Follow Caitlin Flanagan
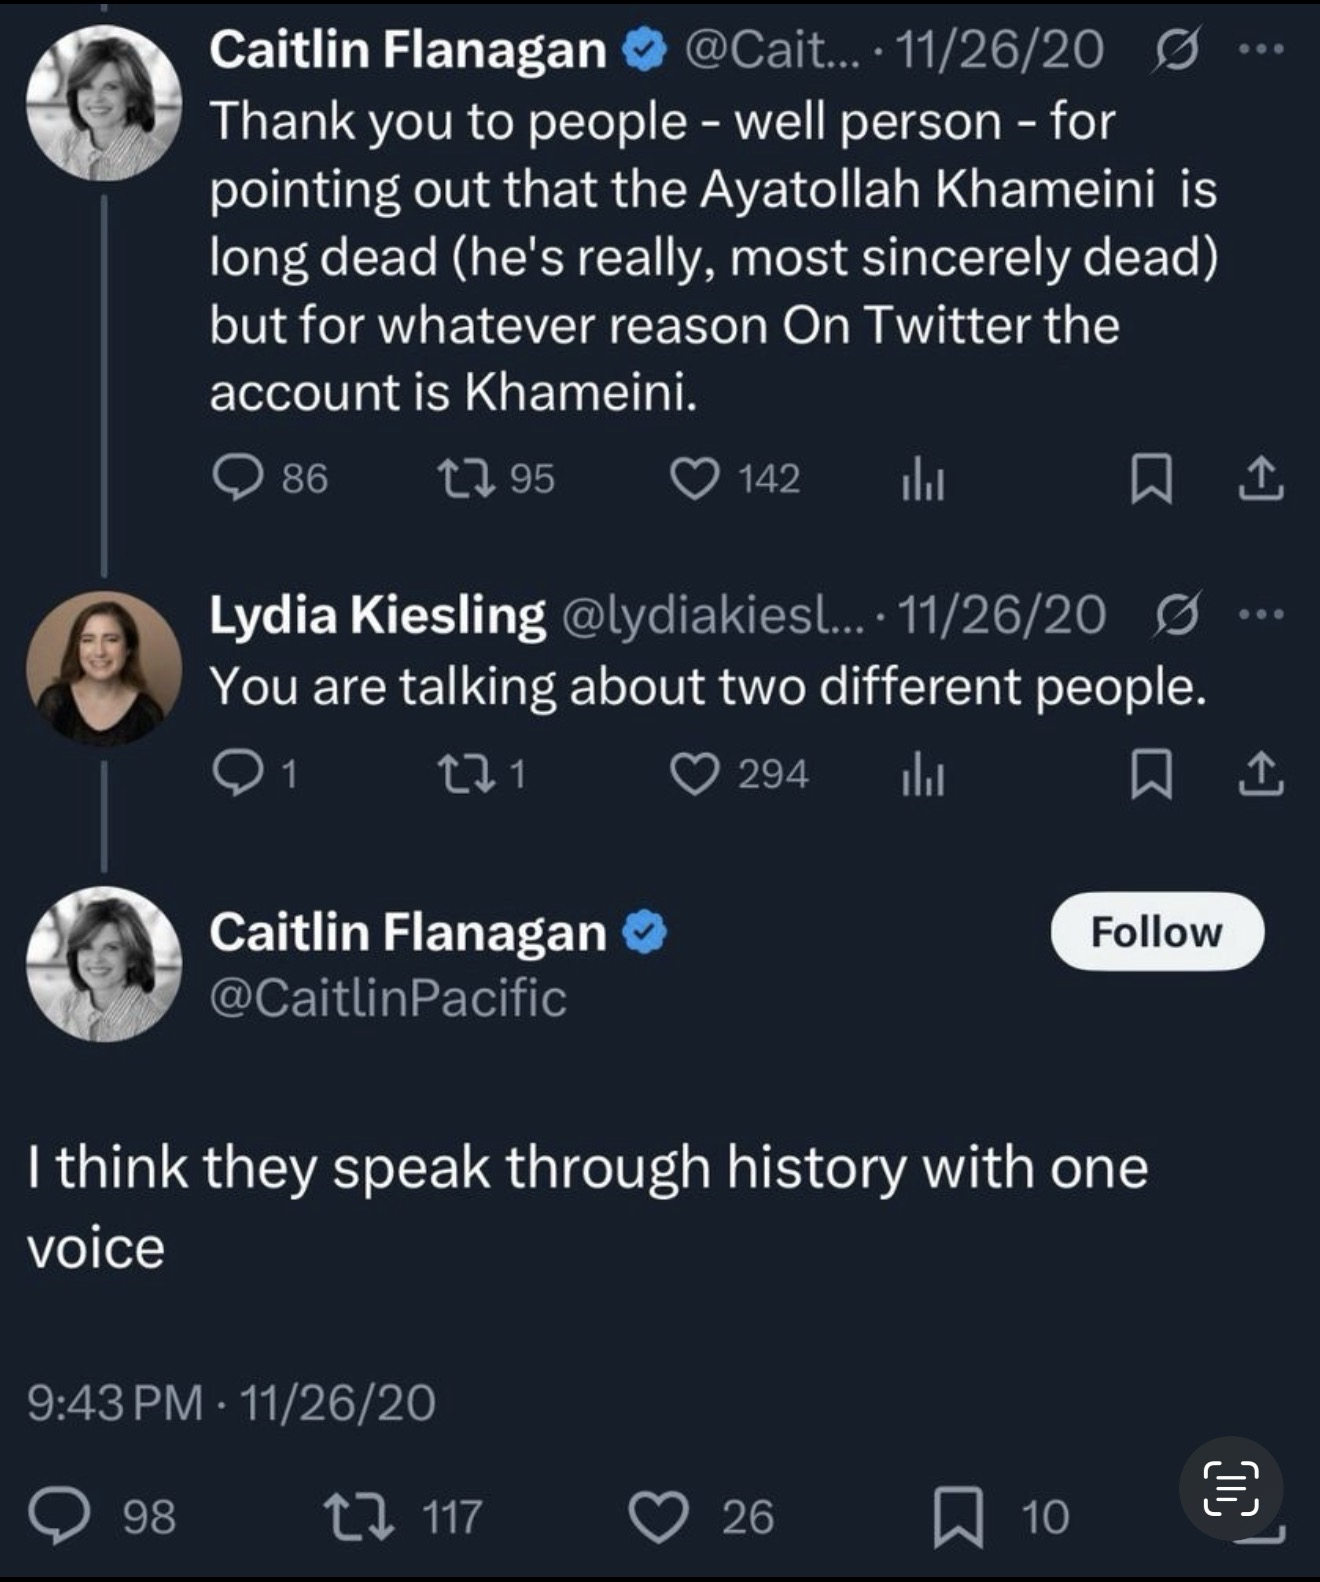Viewport: 1320px width, 1582px height. (1157, 932)
